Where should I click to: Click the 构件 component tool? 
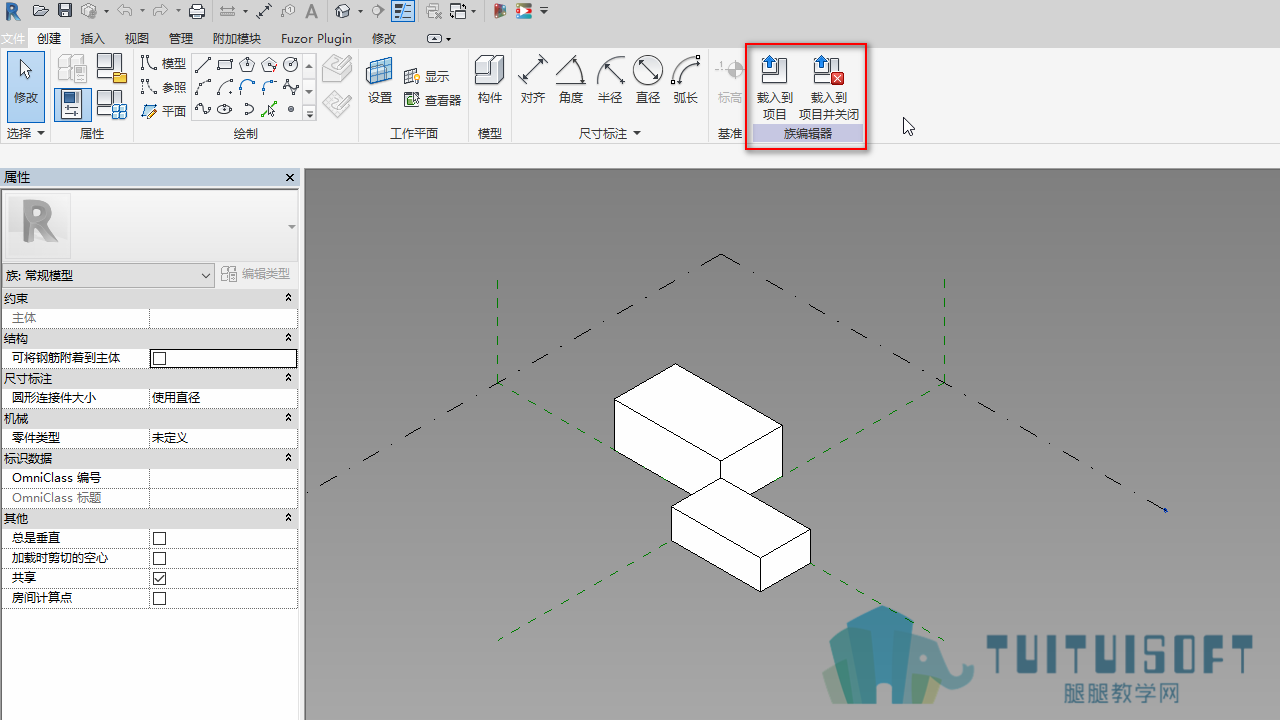click(x=490, y=81)
